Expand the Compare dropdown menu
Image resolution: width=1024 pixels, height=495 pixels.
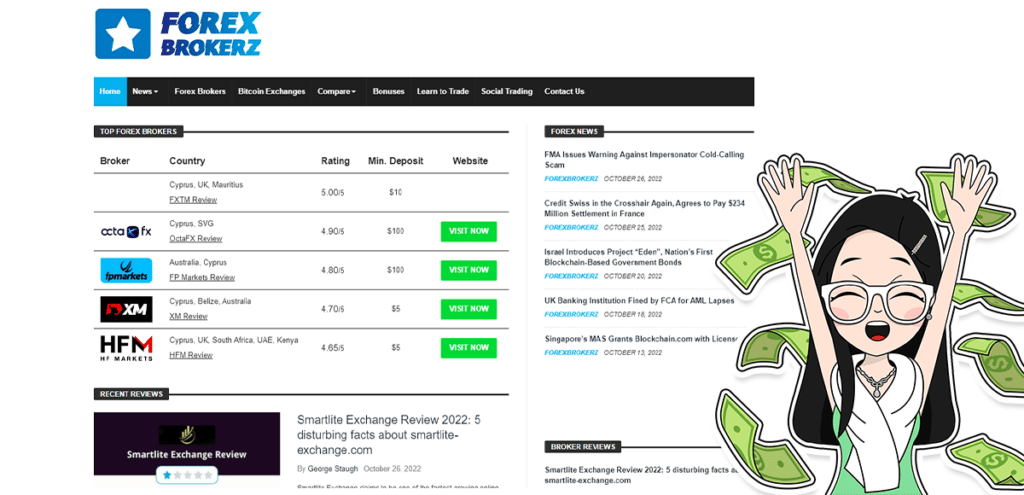tap(336, 91)
